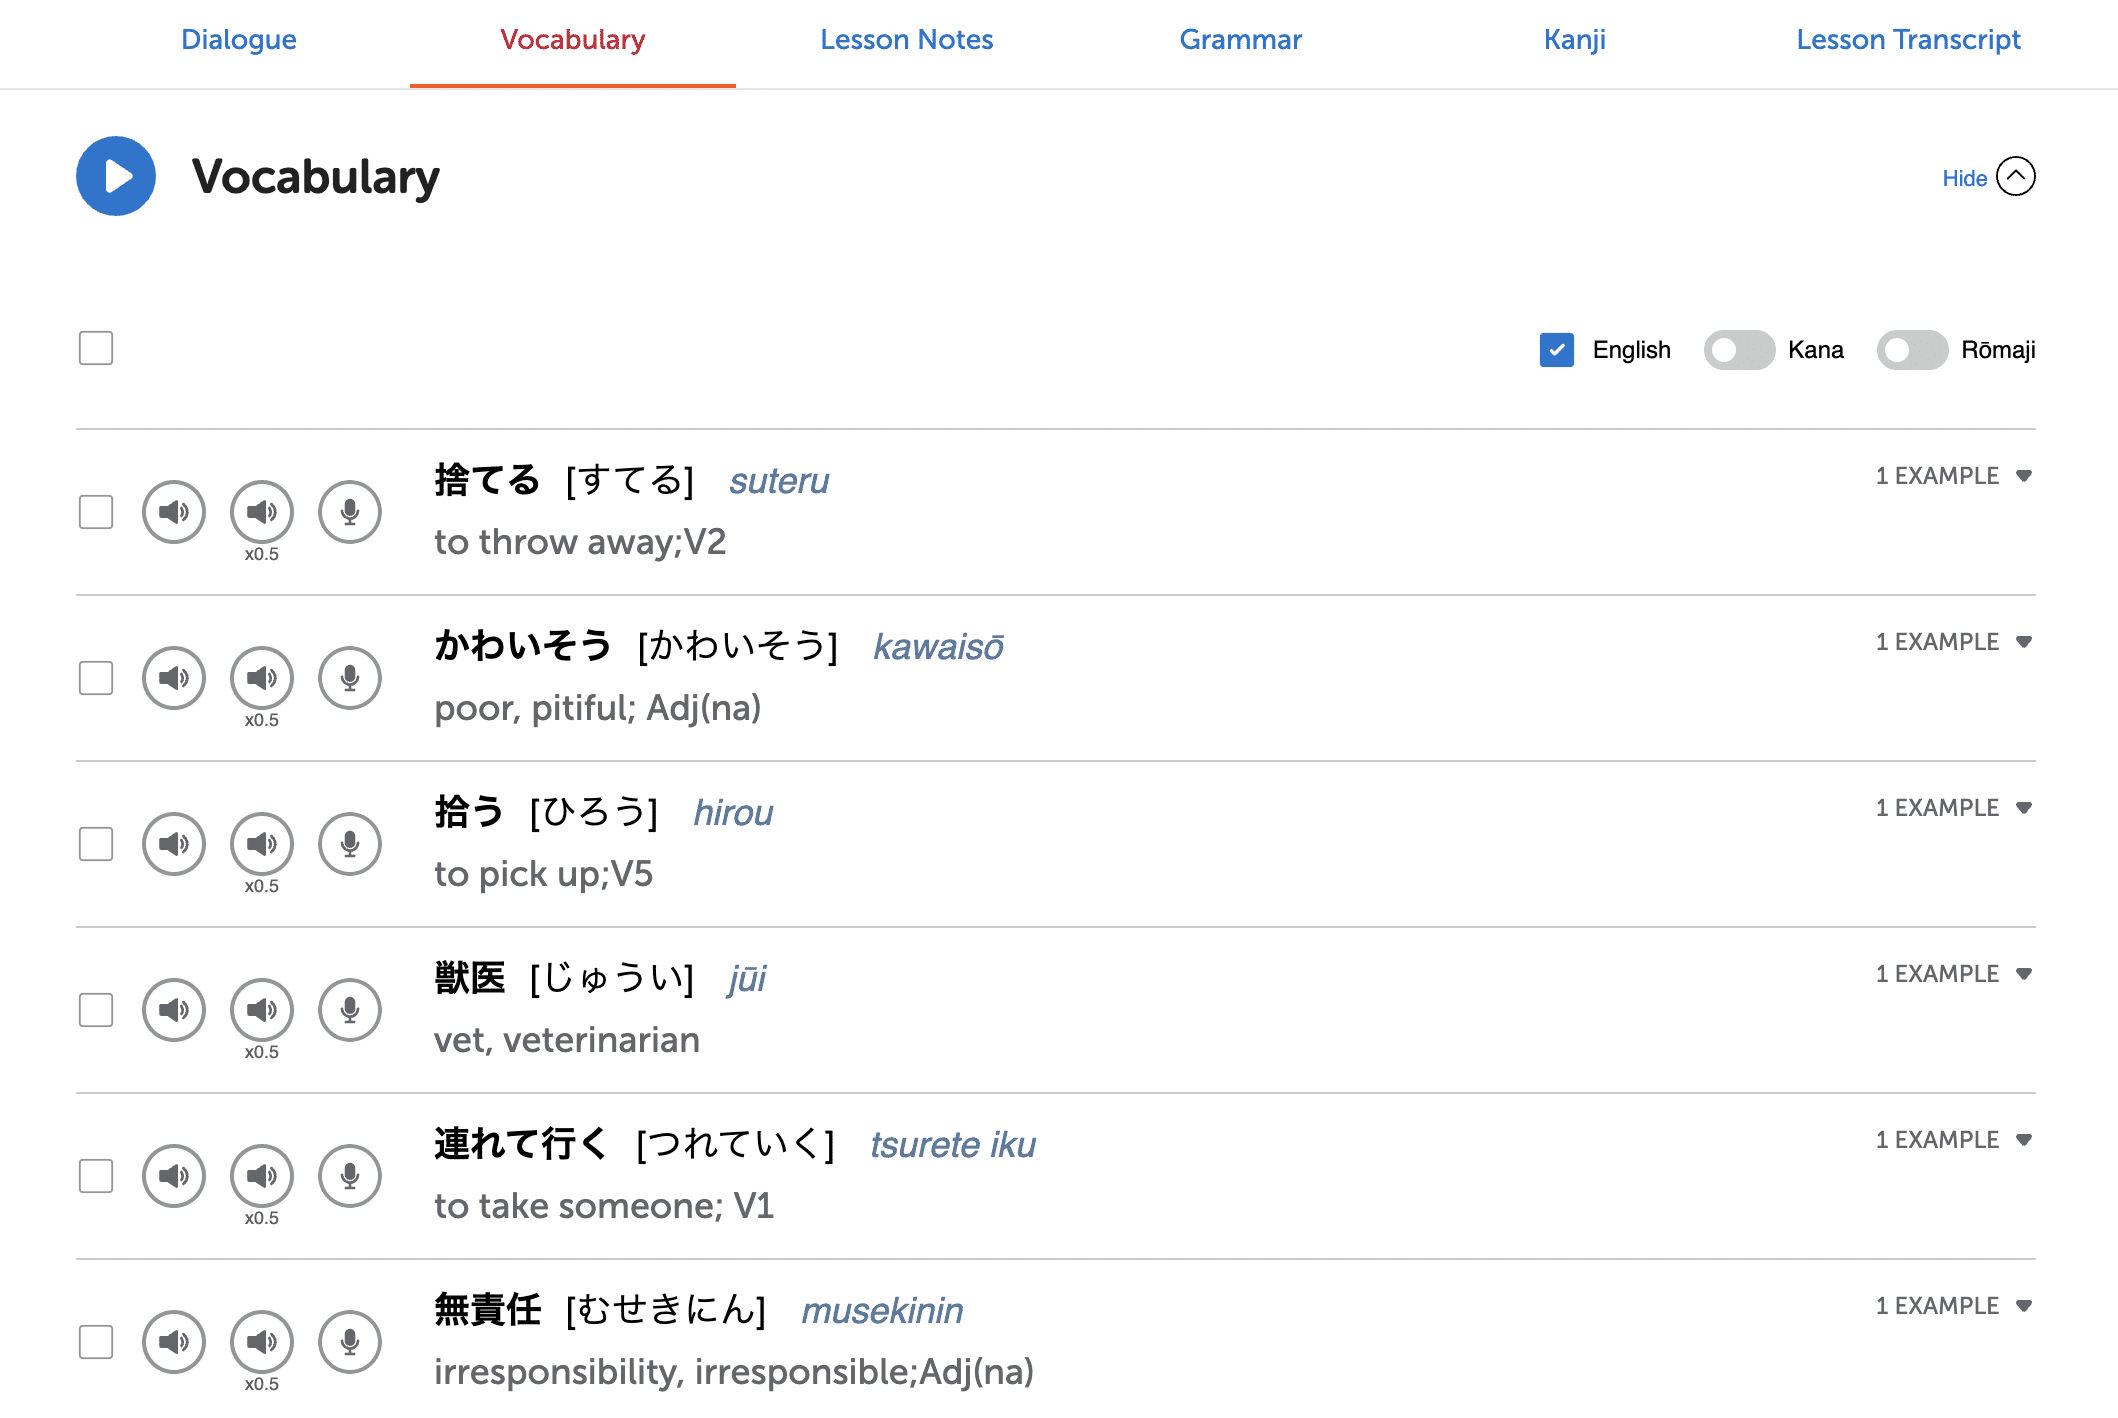Record your voice for 拾う with microphone

point(350,844)
